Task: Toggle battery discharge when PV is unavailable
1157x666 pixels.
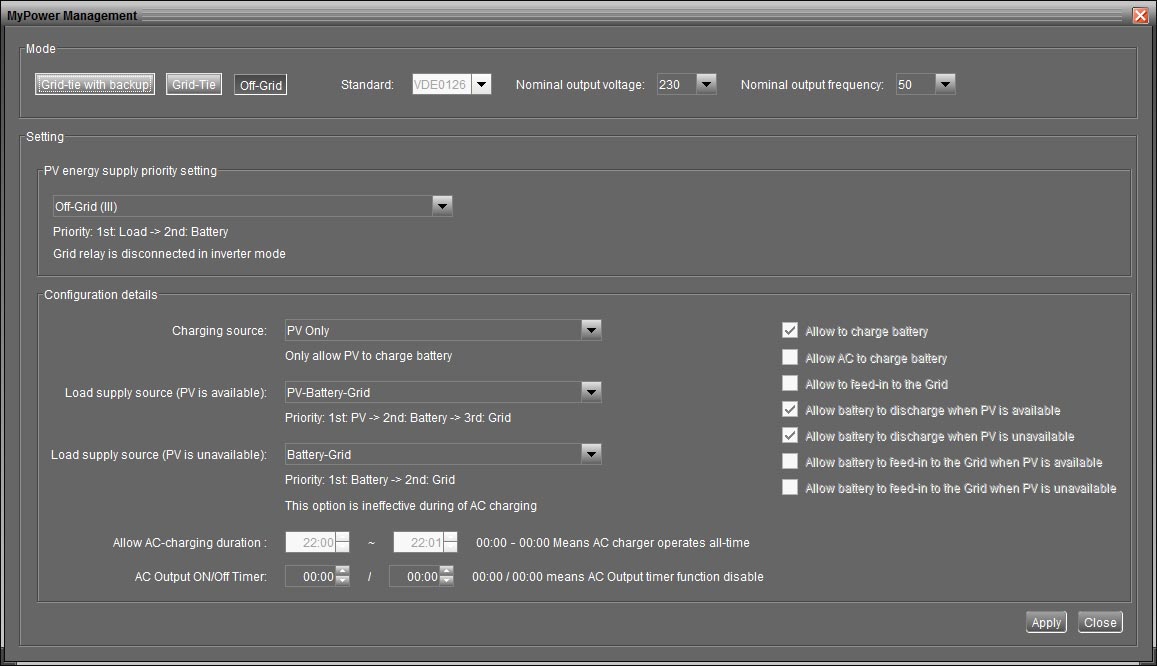Action: [790, 435]
